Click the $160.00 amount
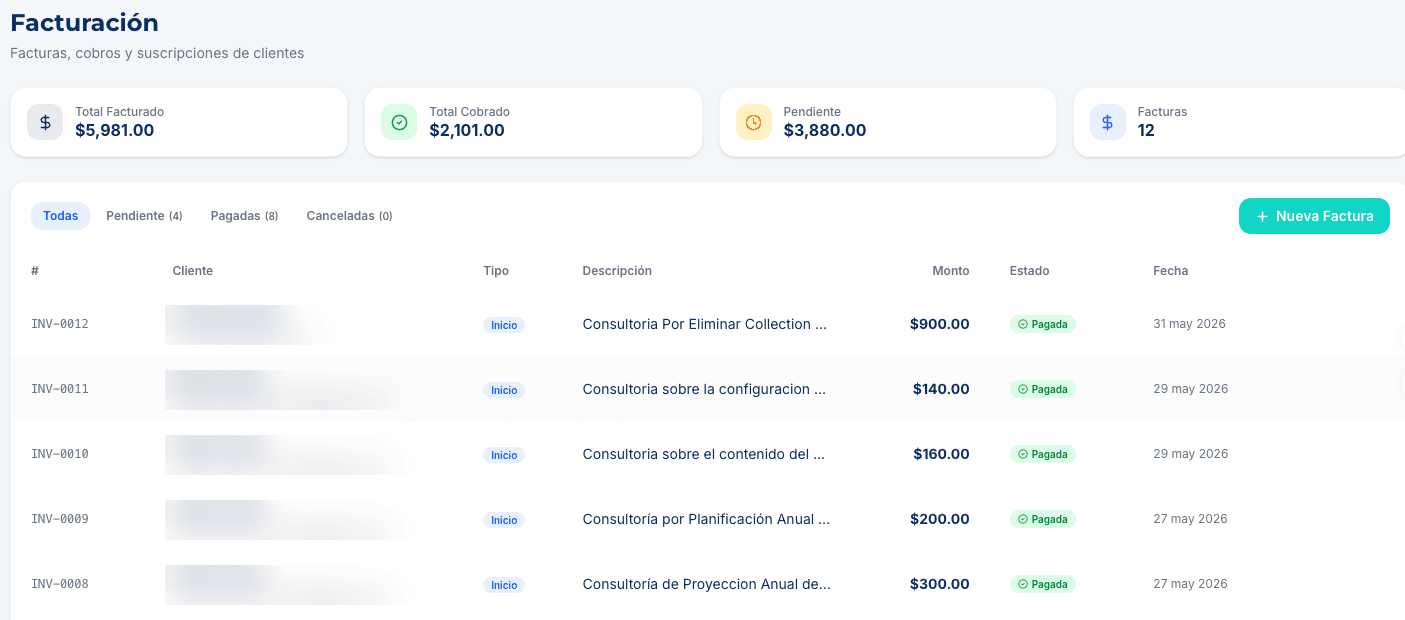Screen dimensions: 1405x620 [941, 454]
